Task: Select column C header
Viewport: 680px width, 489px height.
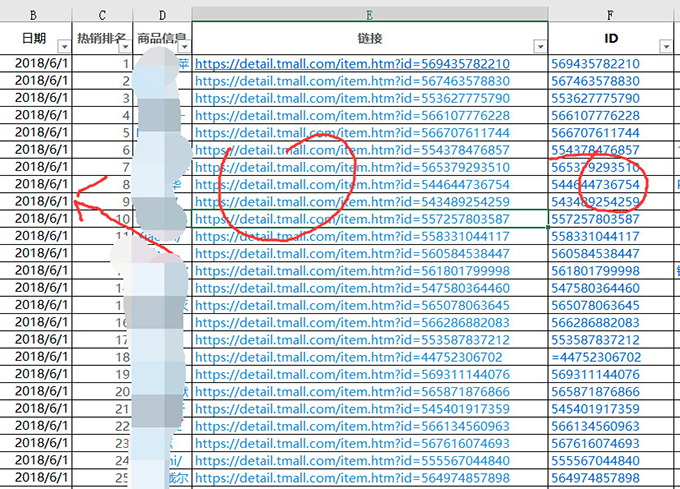Action: tap(102, 15)
